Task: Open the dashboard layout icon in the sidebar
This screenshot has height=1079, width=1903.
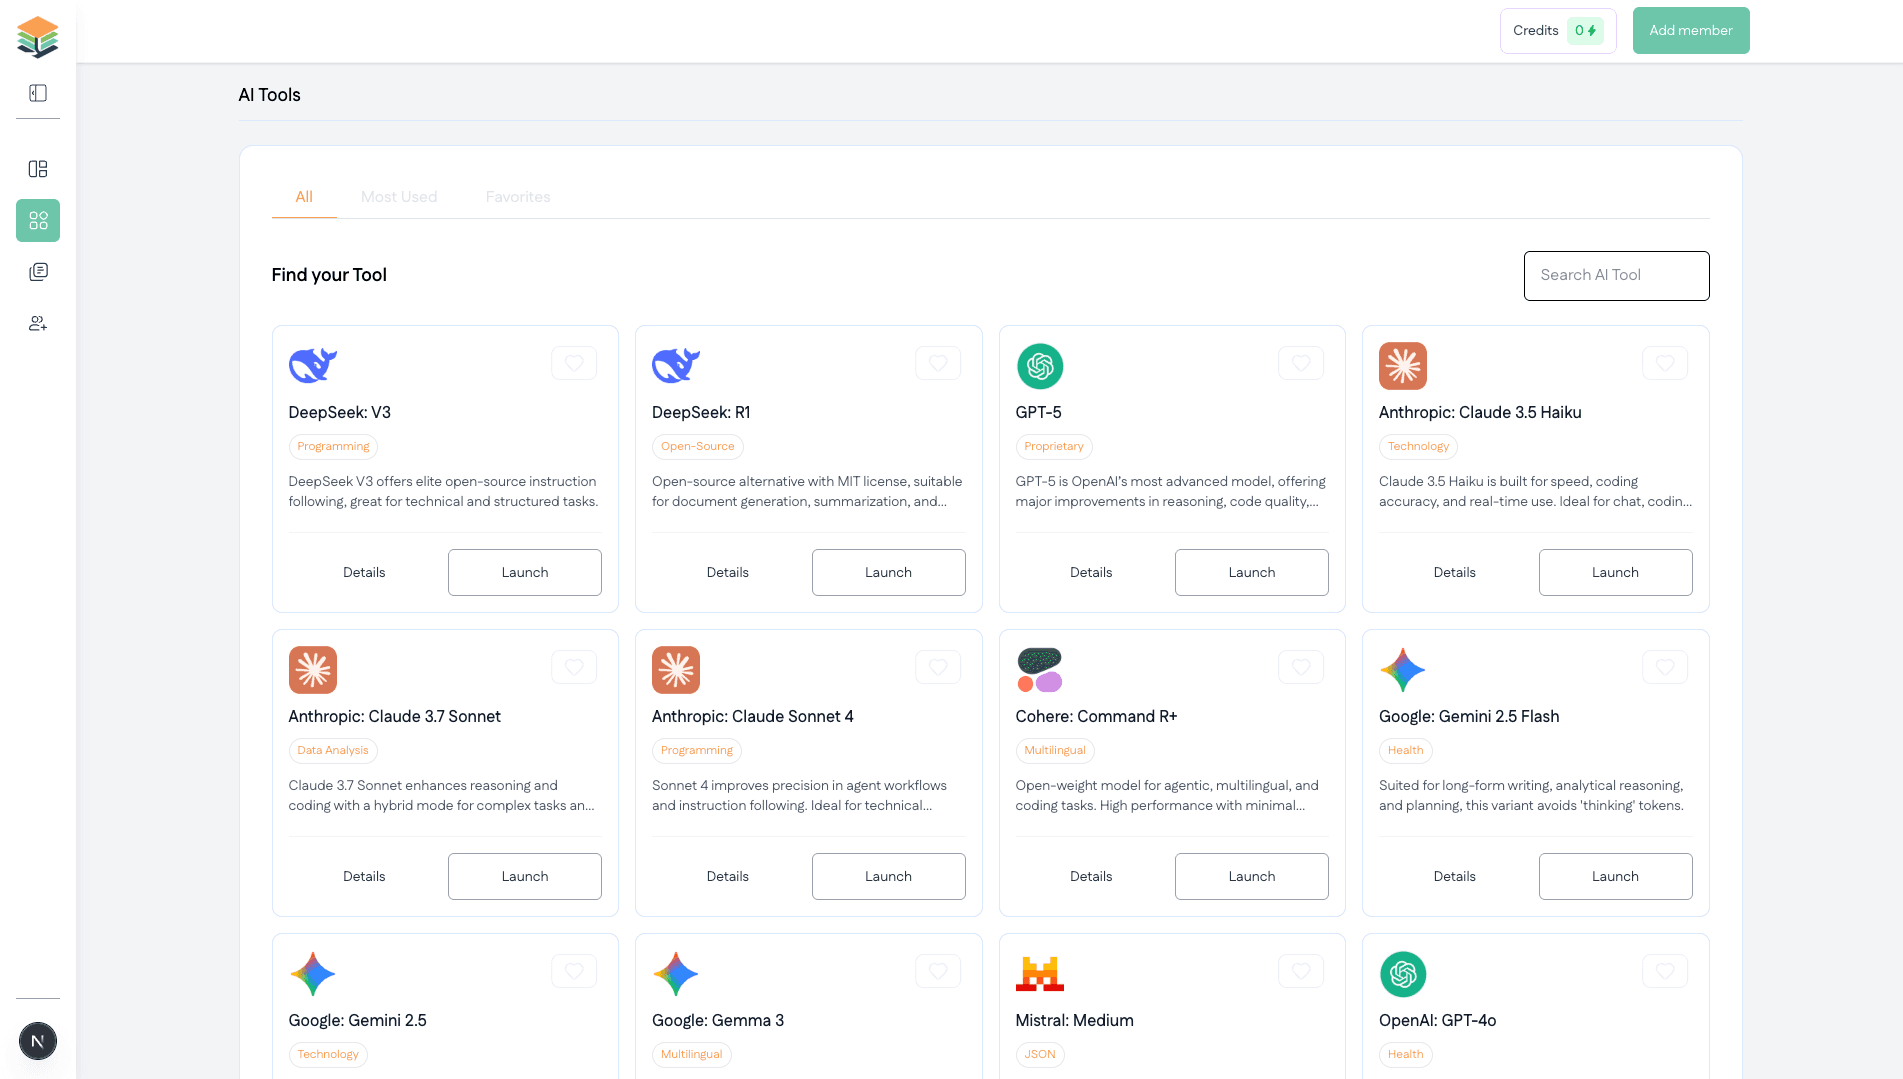Action: pyautogui.click(x=37, y=169)
